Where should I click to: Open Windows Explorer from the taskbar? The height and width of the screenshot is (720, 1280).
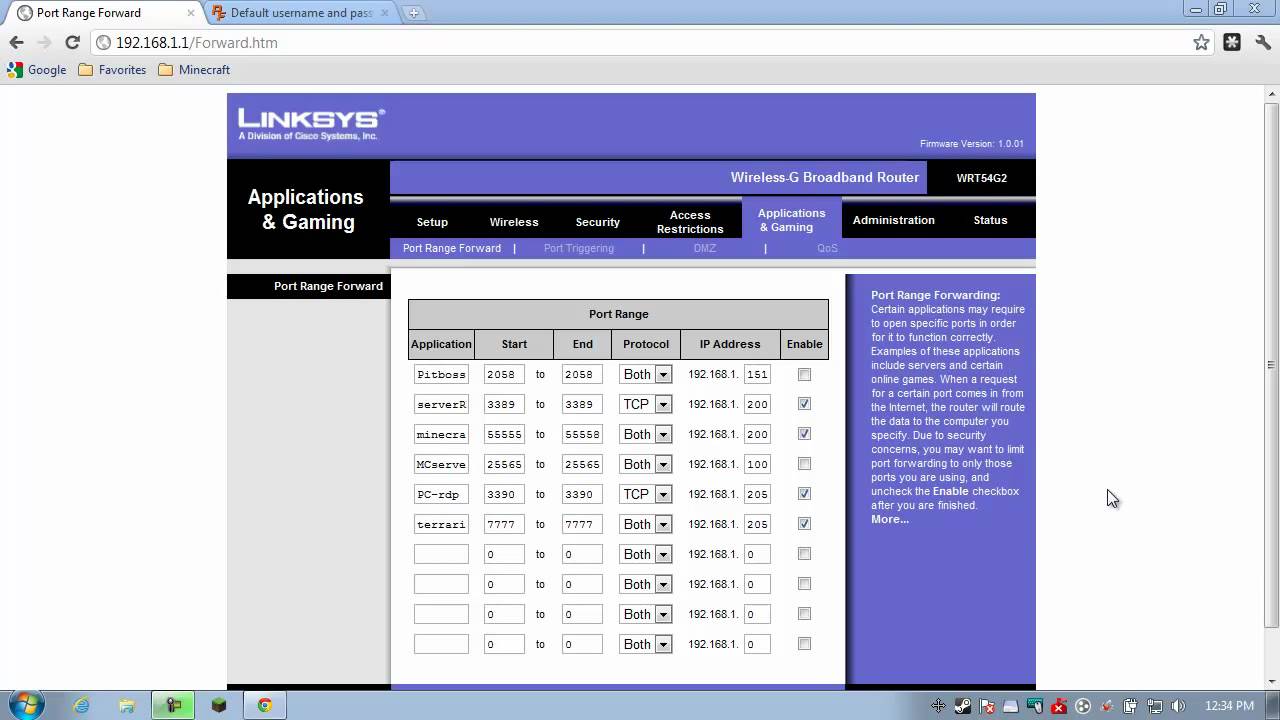point(127,705)
